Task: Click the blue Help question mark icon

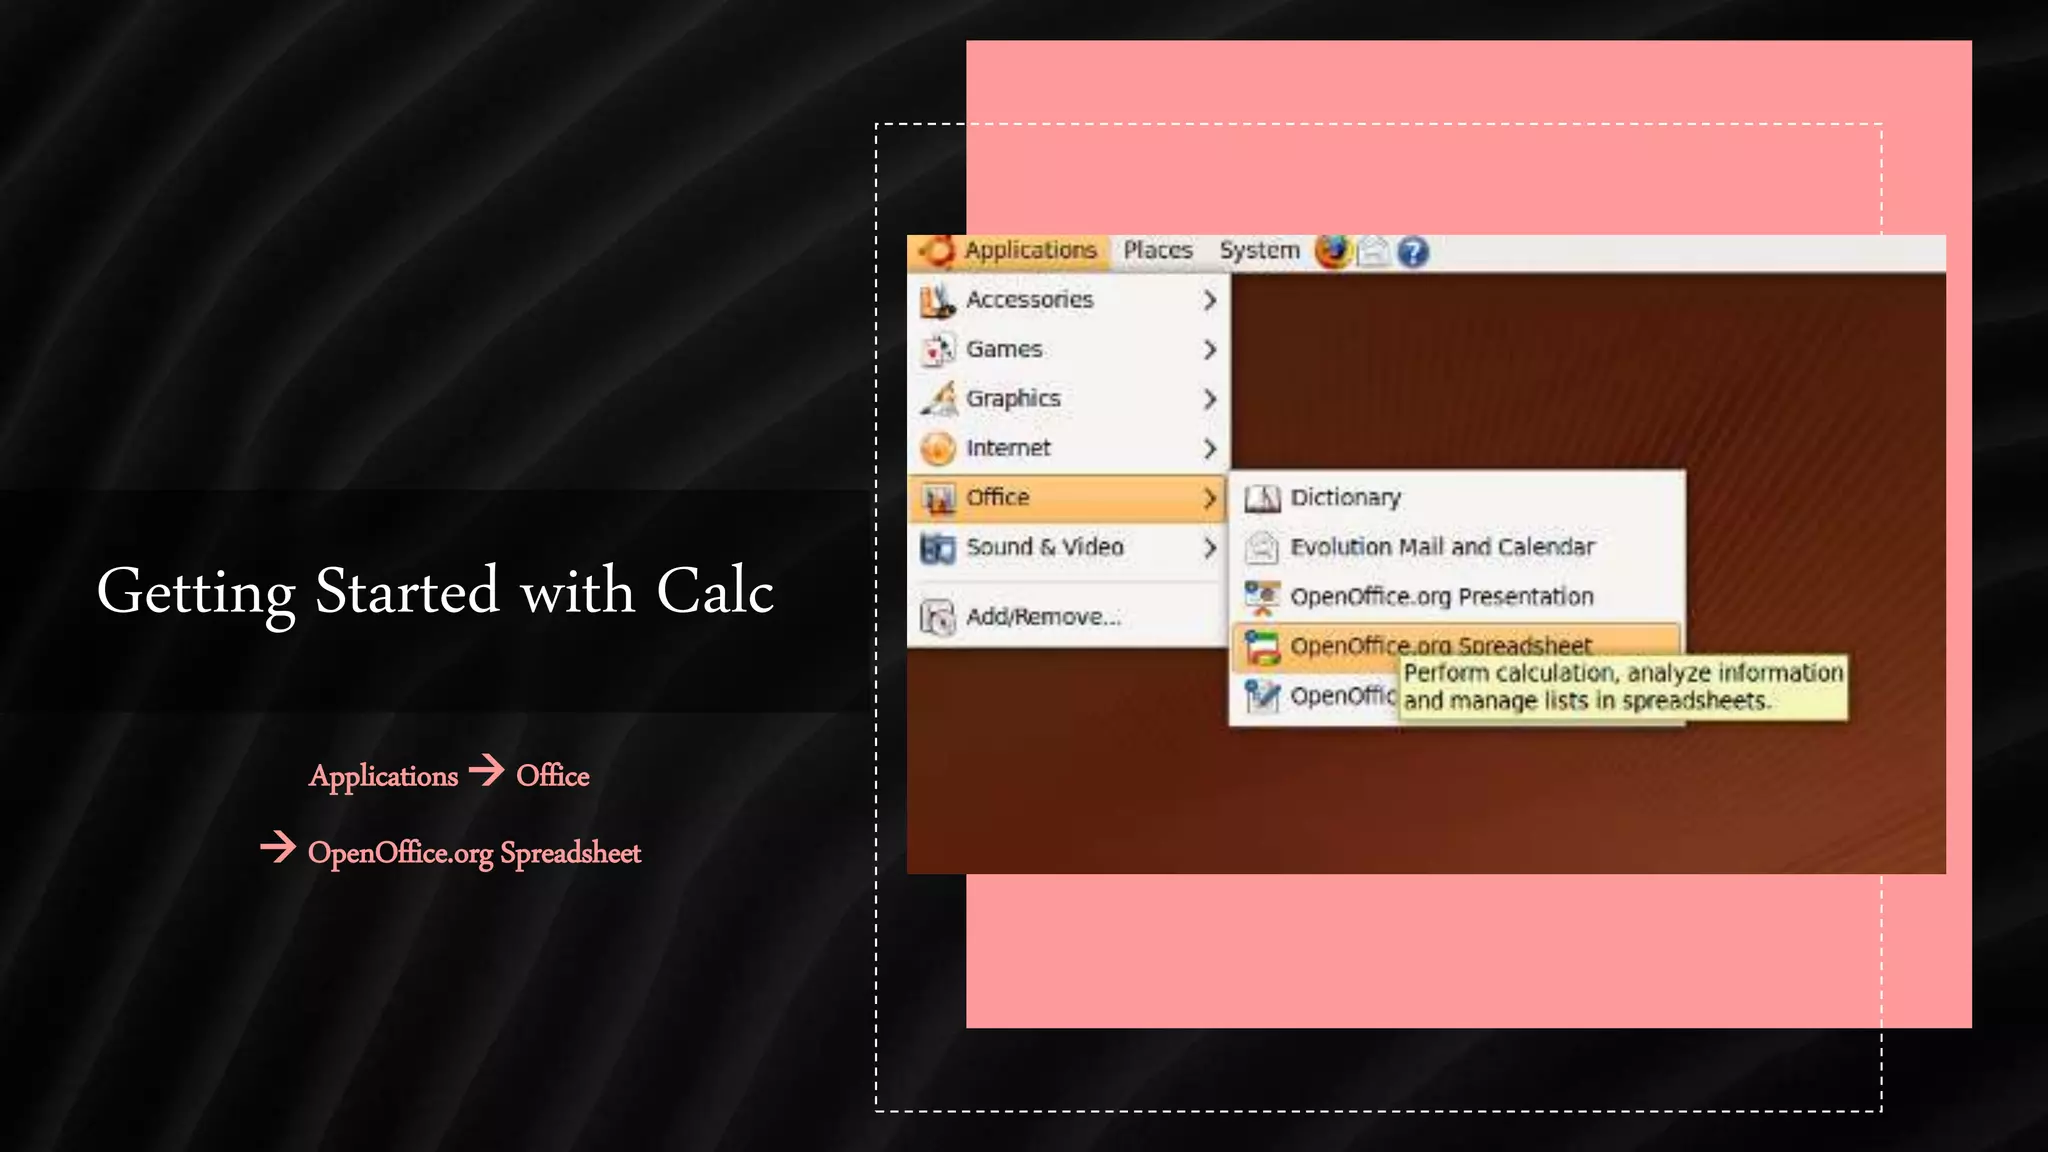Action: pos(1412,252)
